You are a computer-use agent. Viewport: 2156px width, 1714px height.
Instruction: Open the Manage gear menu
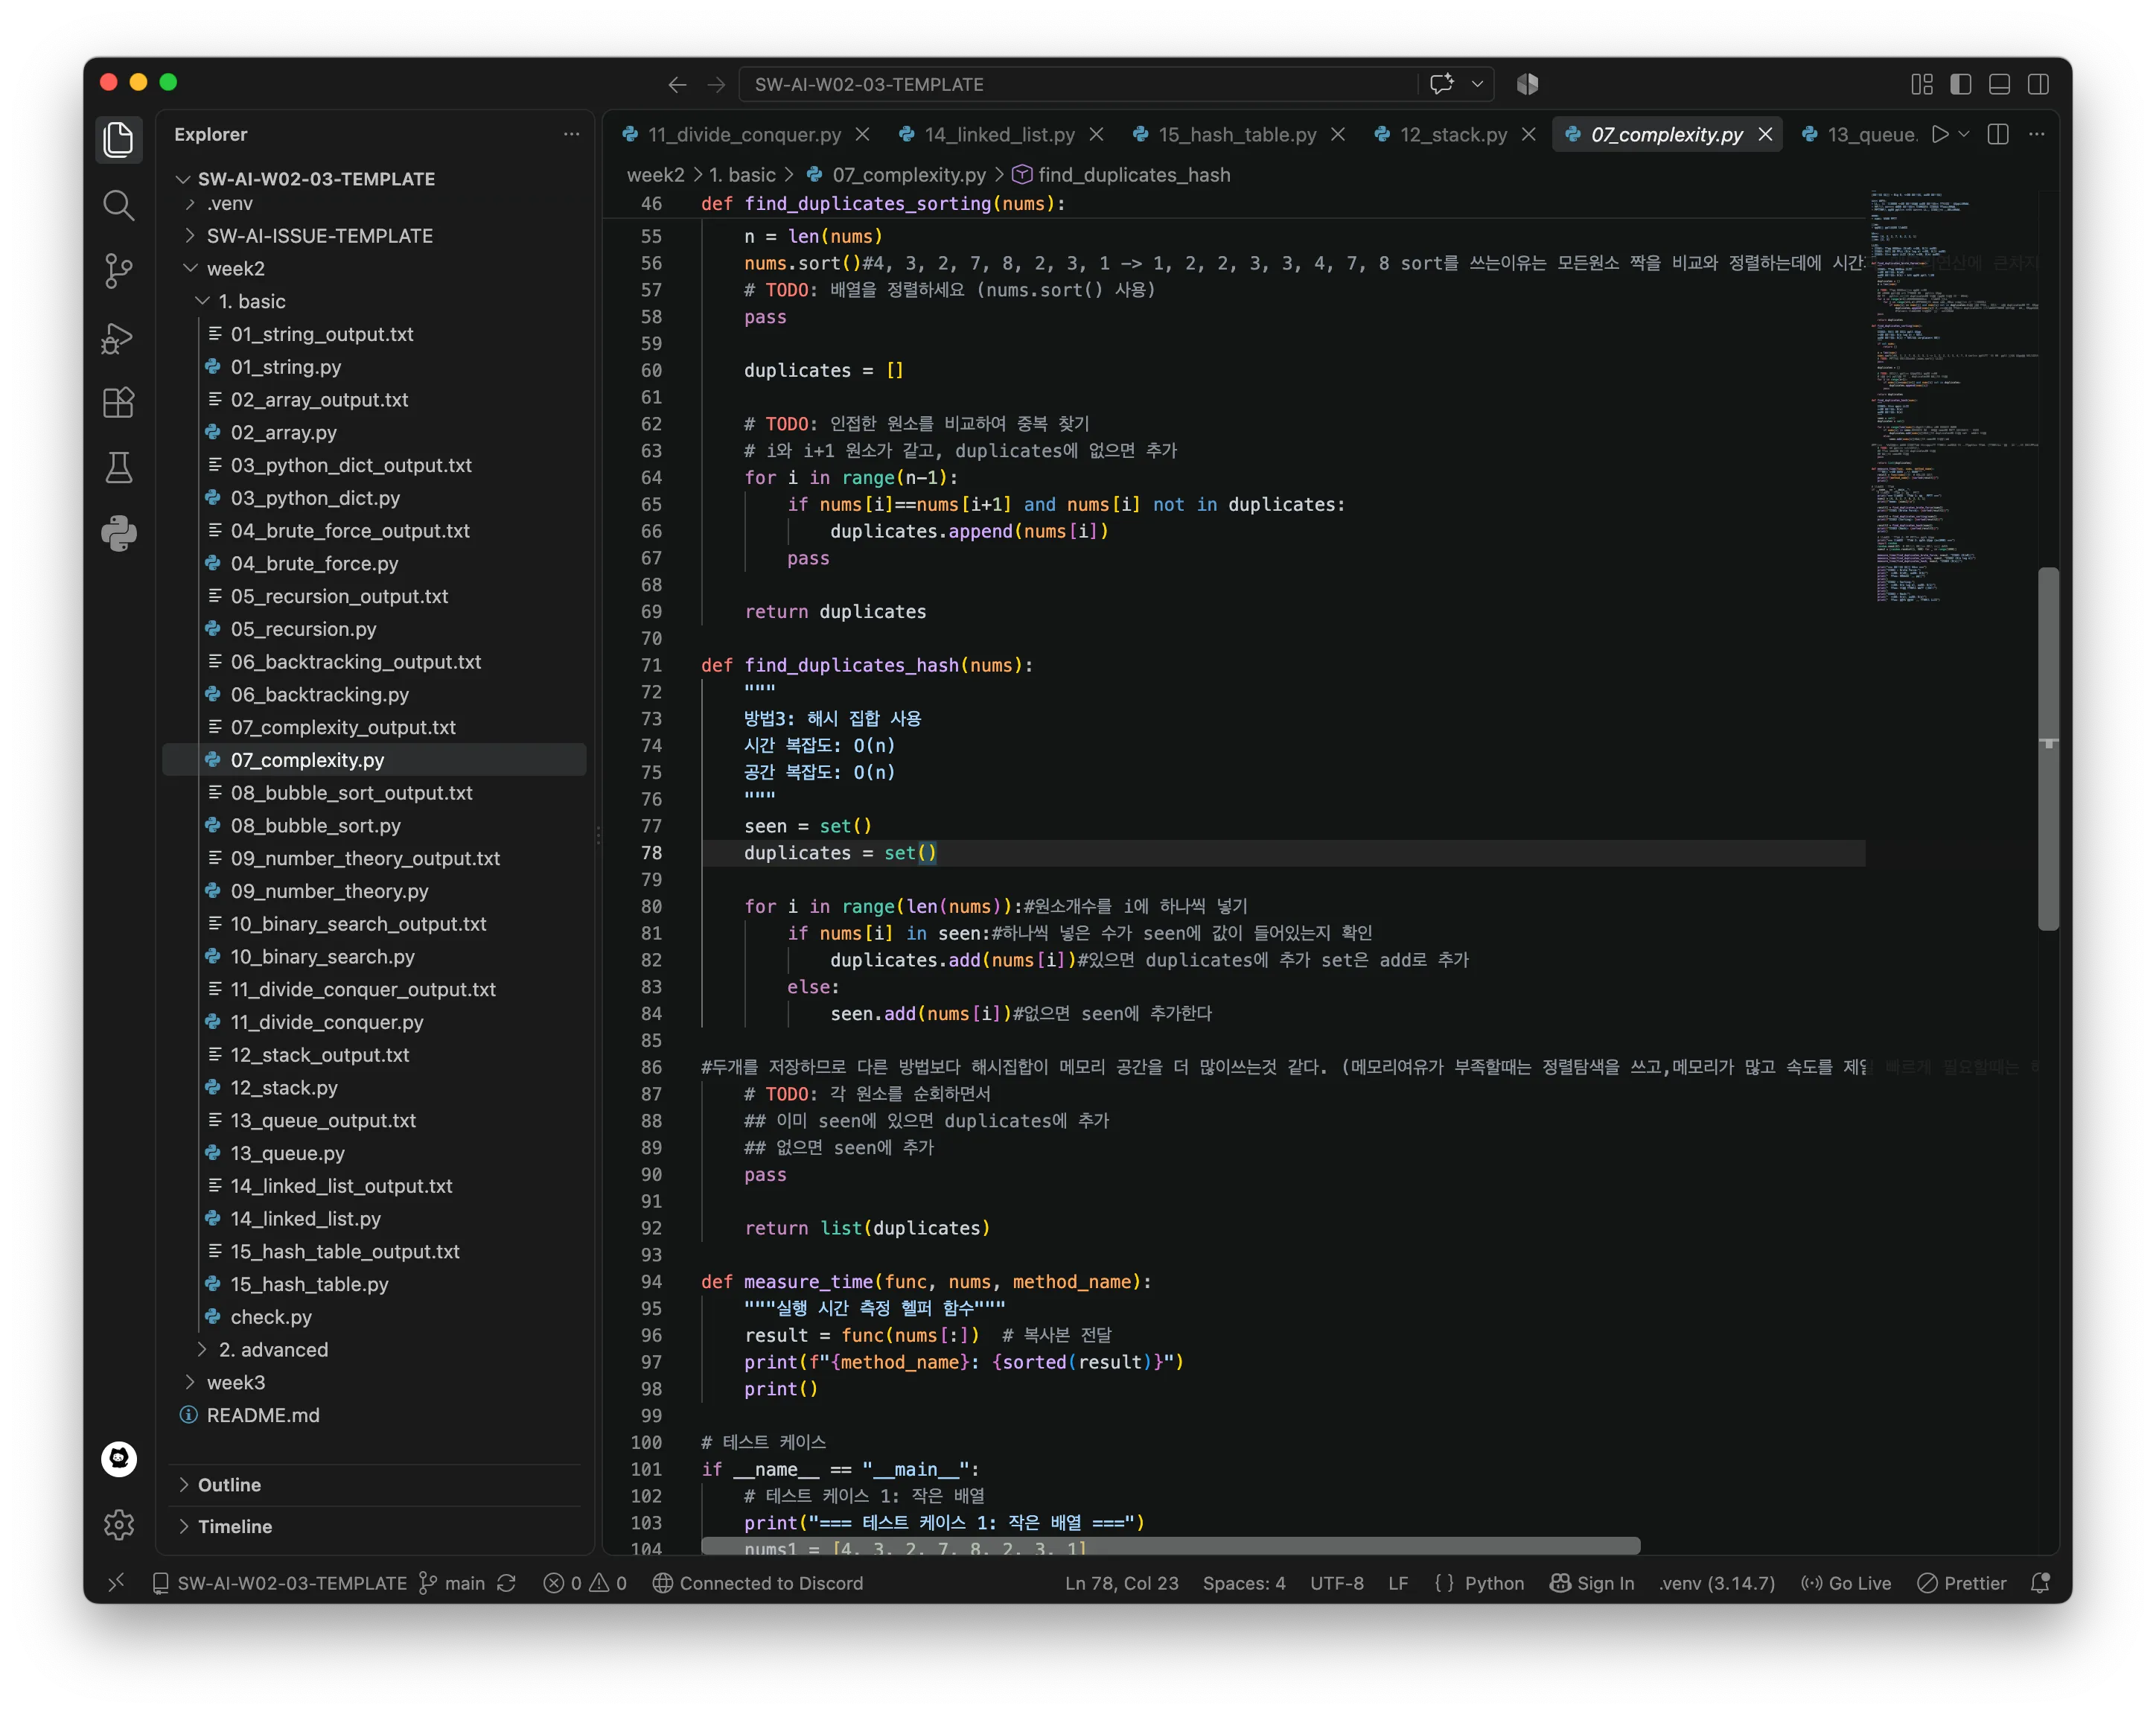tap(119, 1524)
